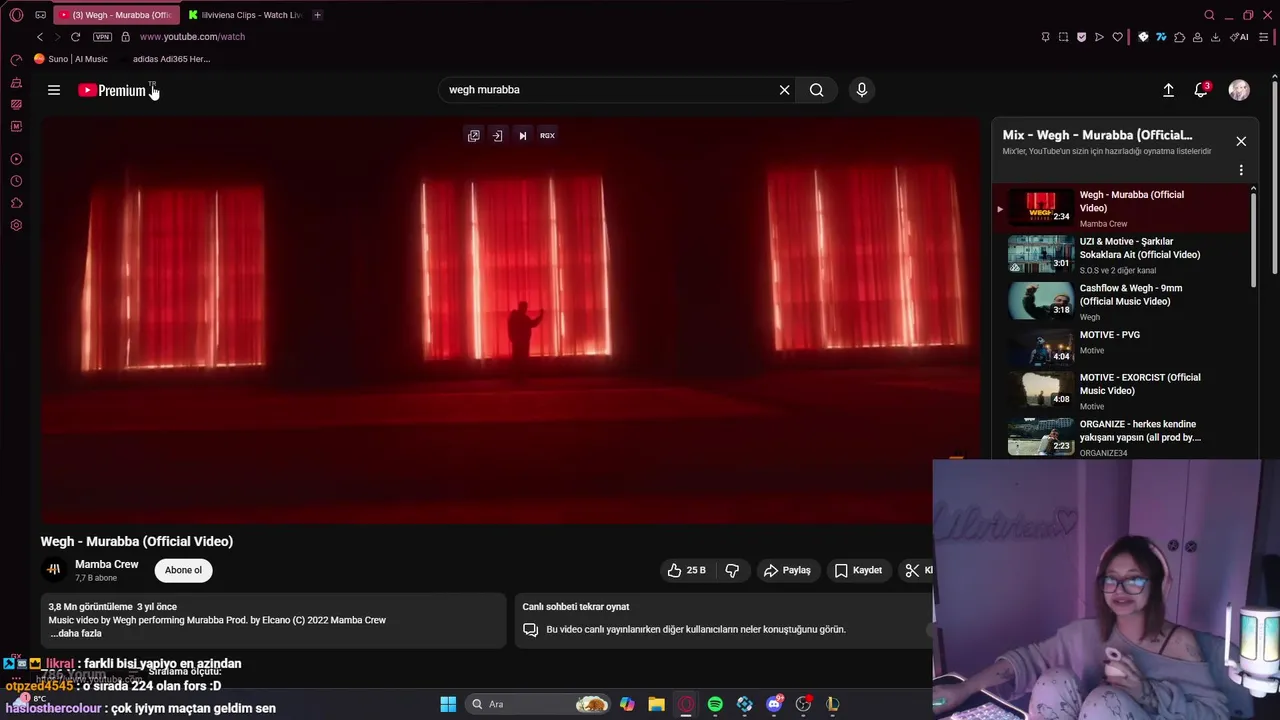Toggle the VPN badge in address bar
Viewport: 1280px width, 720px height.
[102, 37]
